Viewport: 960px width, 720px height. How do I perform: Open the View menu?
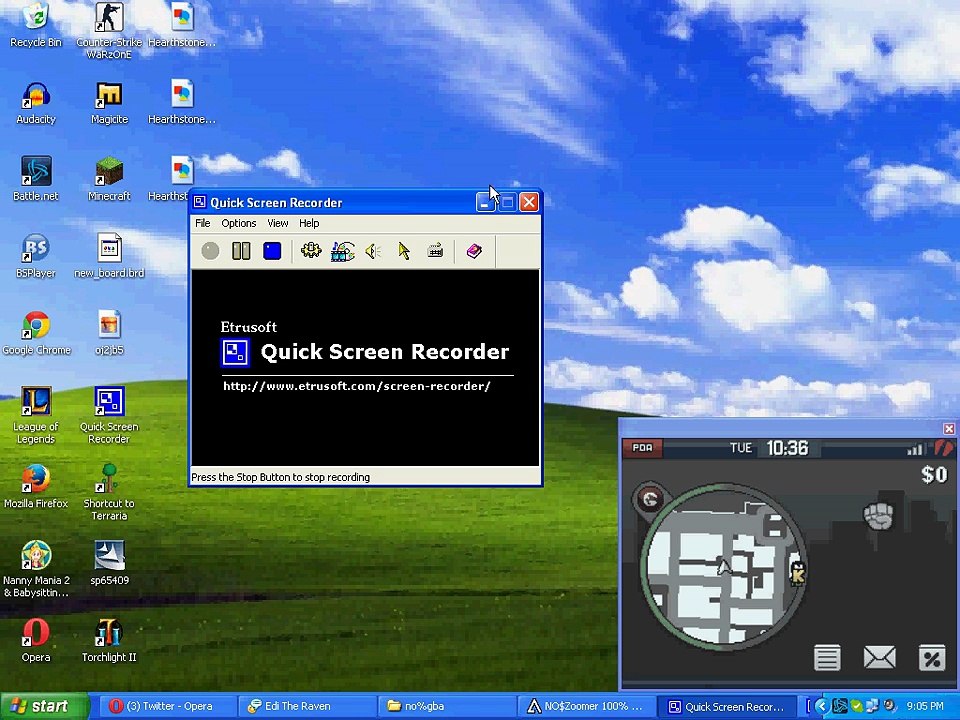click(278, 223)
